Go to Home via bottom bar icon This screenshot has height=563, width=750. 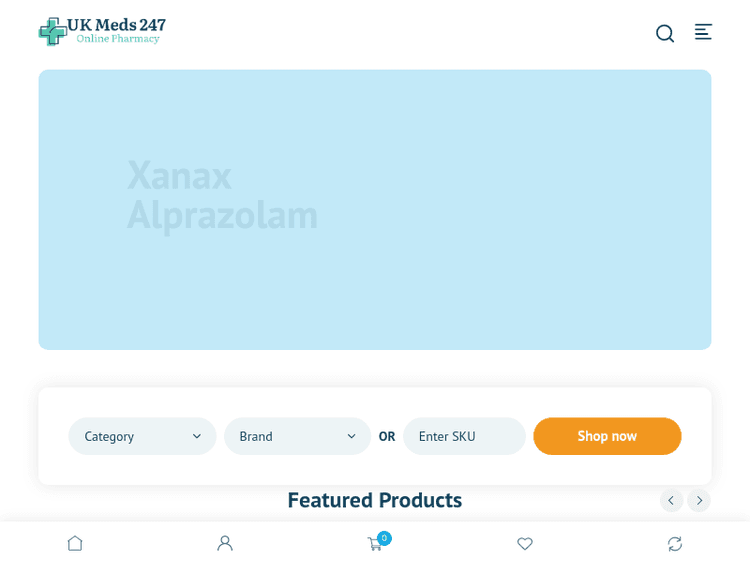click(75, 543)
